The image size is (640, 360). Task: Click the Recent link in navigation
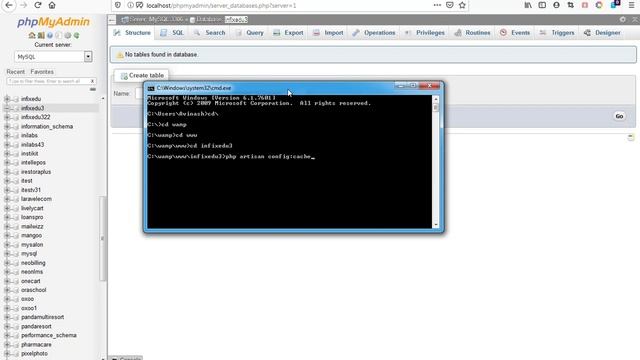[16, 72]
